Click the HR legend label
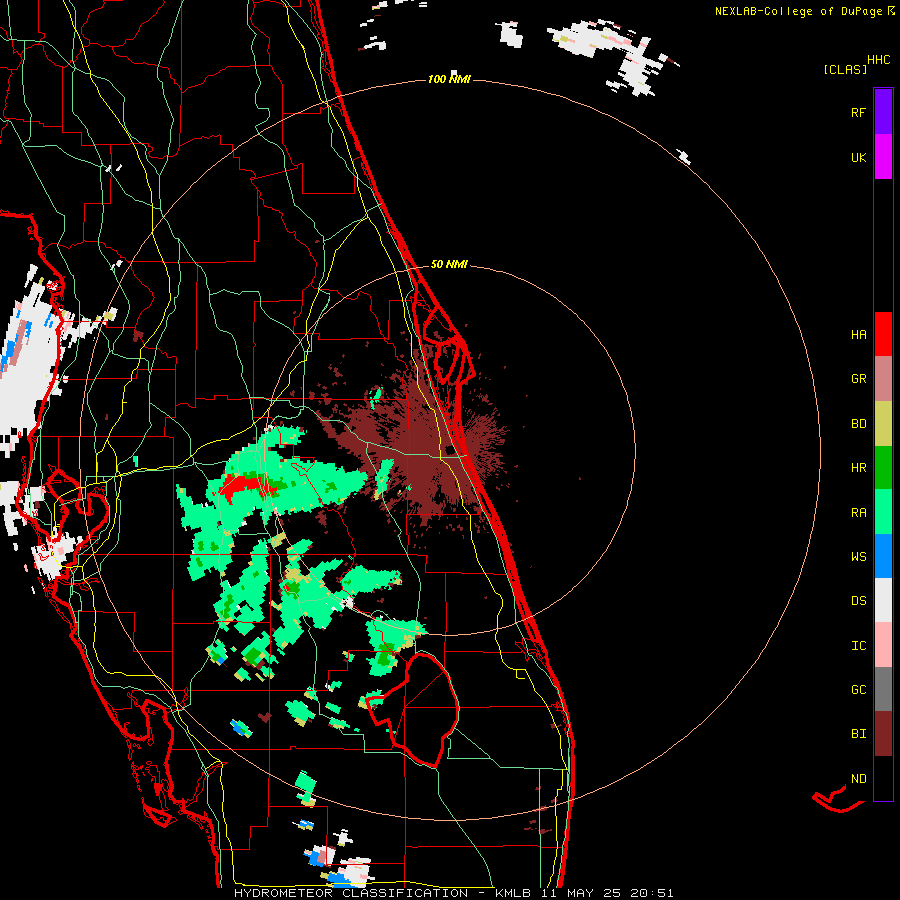 (858, 468)
